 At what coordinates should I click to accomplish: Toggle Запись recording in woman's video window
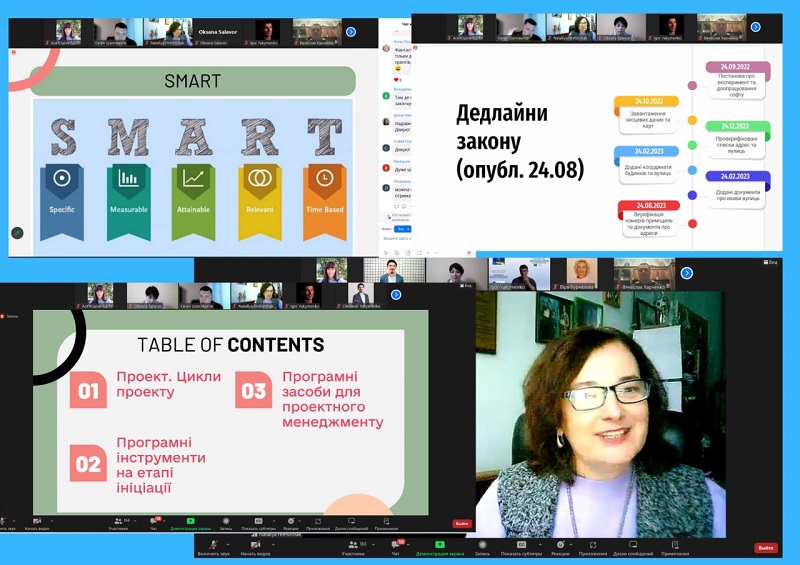point(482,547)
